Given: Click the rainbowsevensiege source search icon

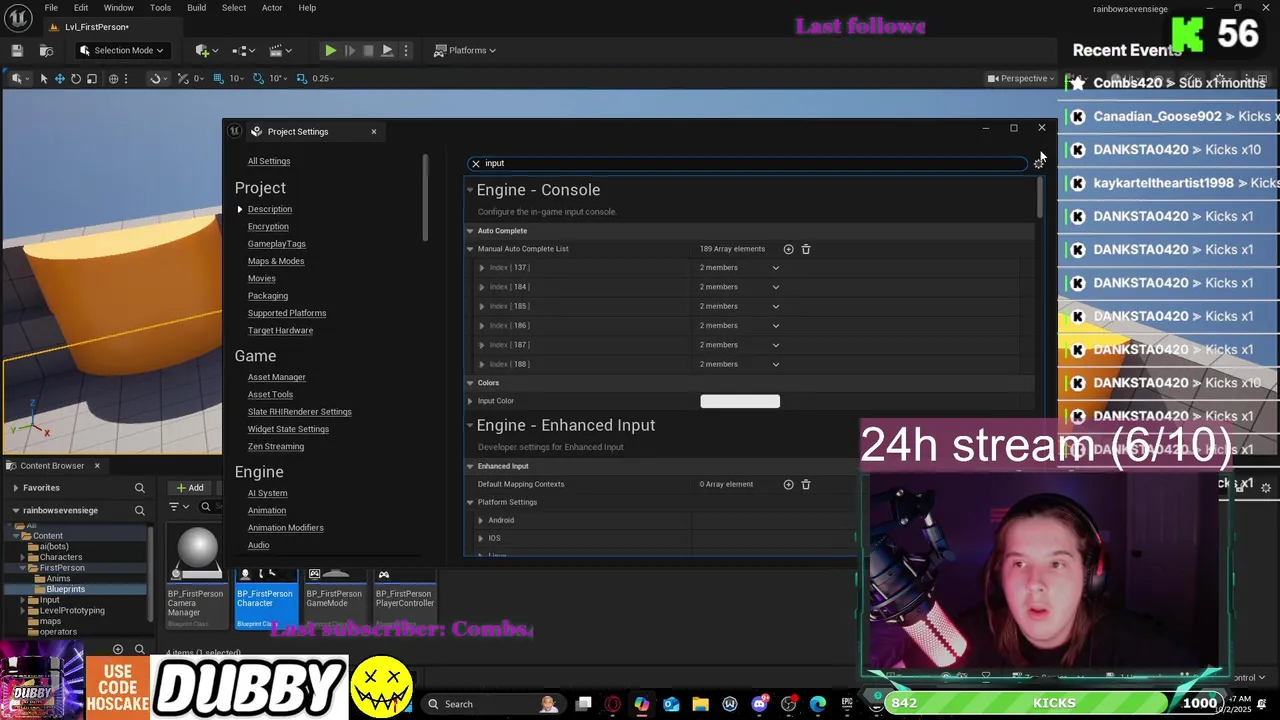Looking at the screenshot, I should click(140, 510).
